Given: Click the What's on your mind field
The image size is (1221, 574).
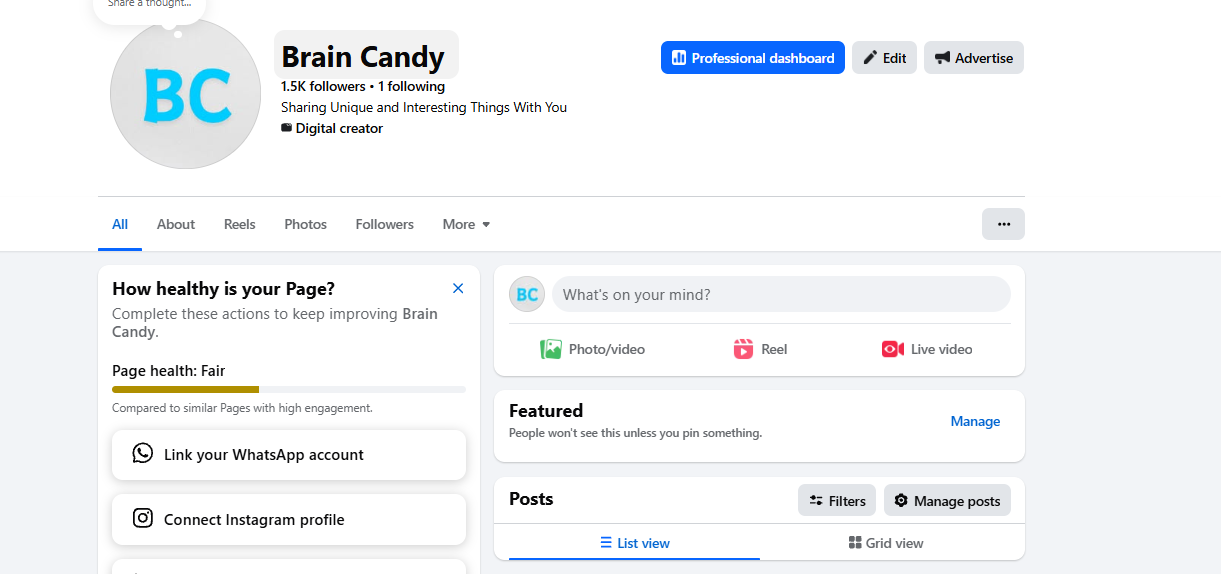Looking at the screenshot, I should [x=781, y=294].
